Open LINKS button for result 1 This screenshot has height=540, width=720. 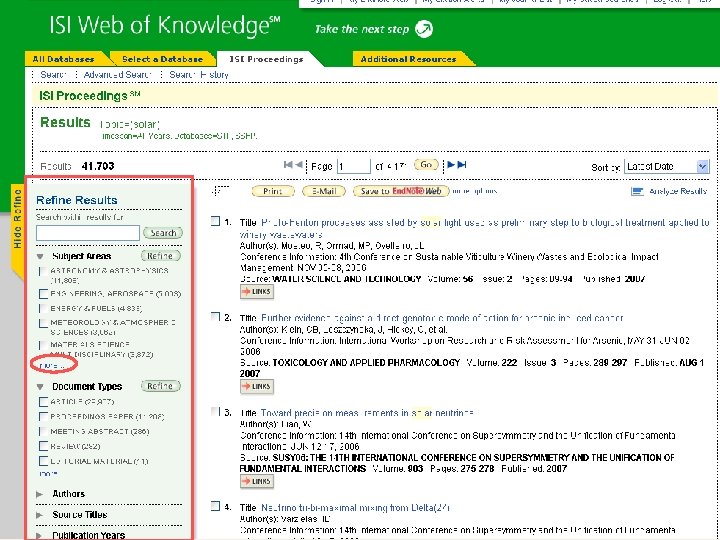coord(257,292)
